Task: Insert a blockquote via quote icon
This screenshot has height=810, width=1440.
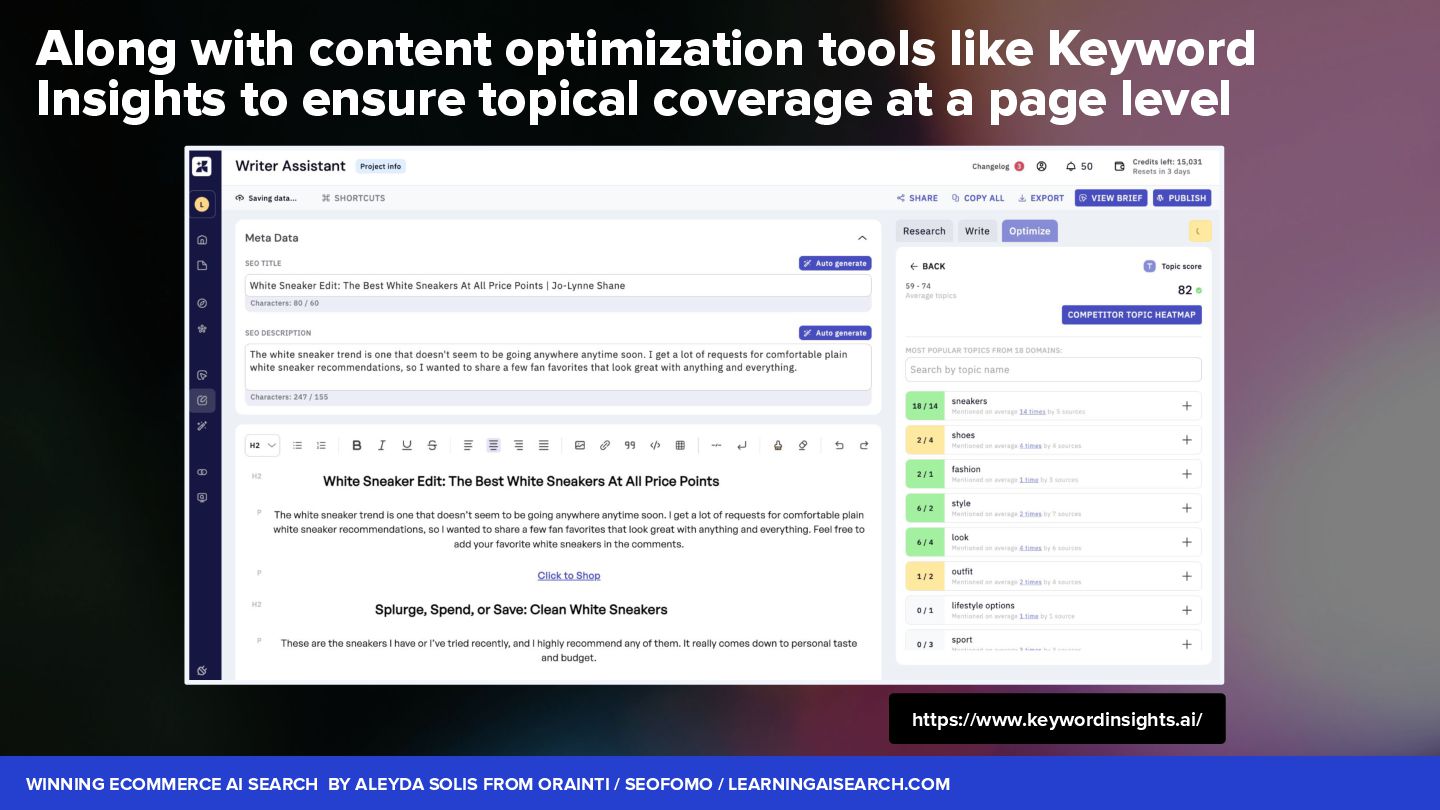Action: pyautogui.click(x=630, y=445)
